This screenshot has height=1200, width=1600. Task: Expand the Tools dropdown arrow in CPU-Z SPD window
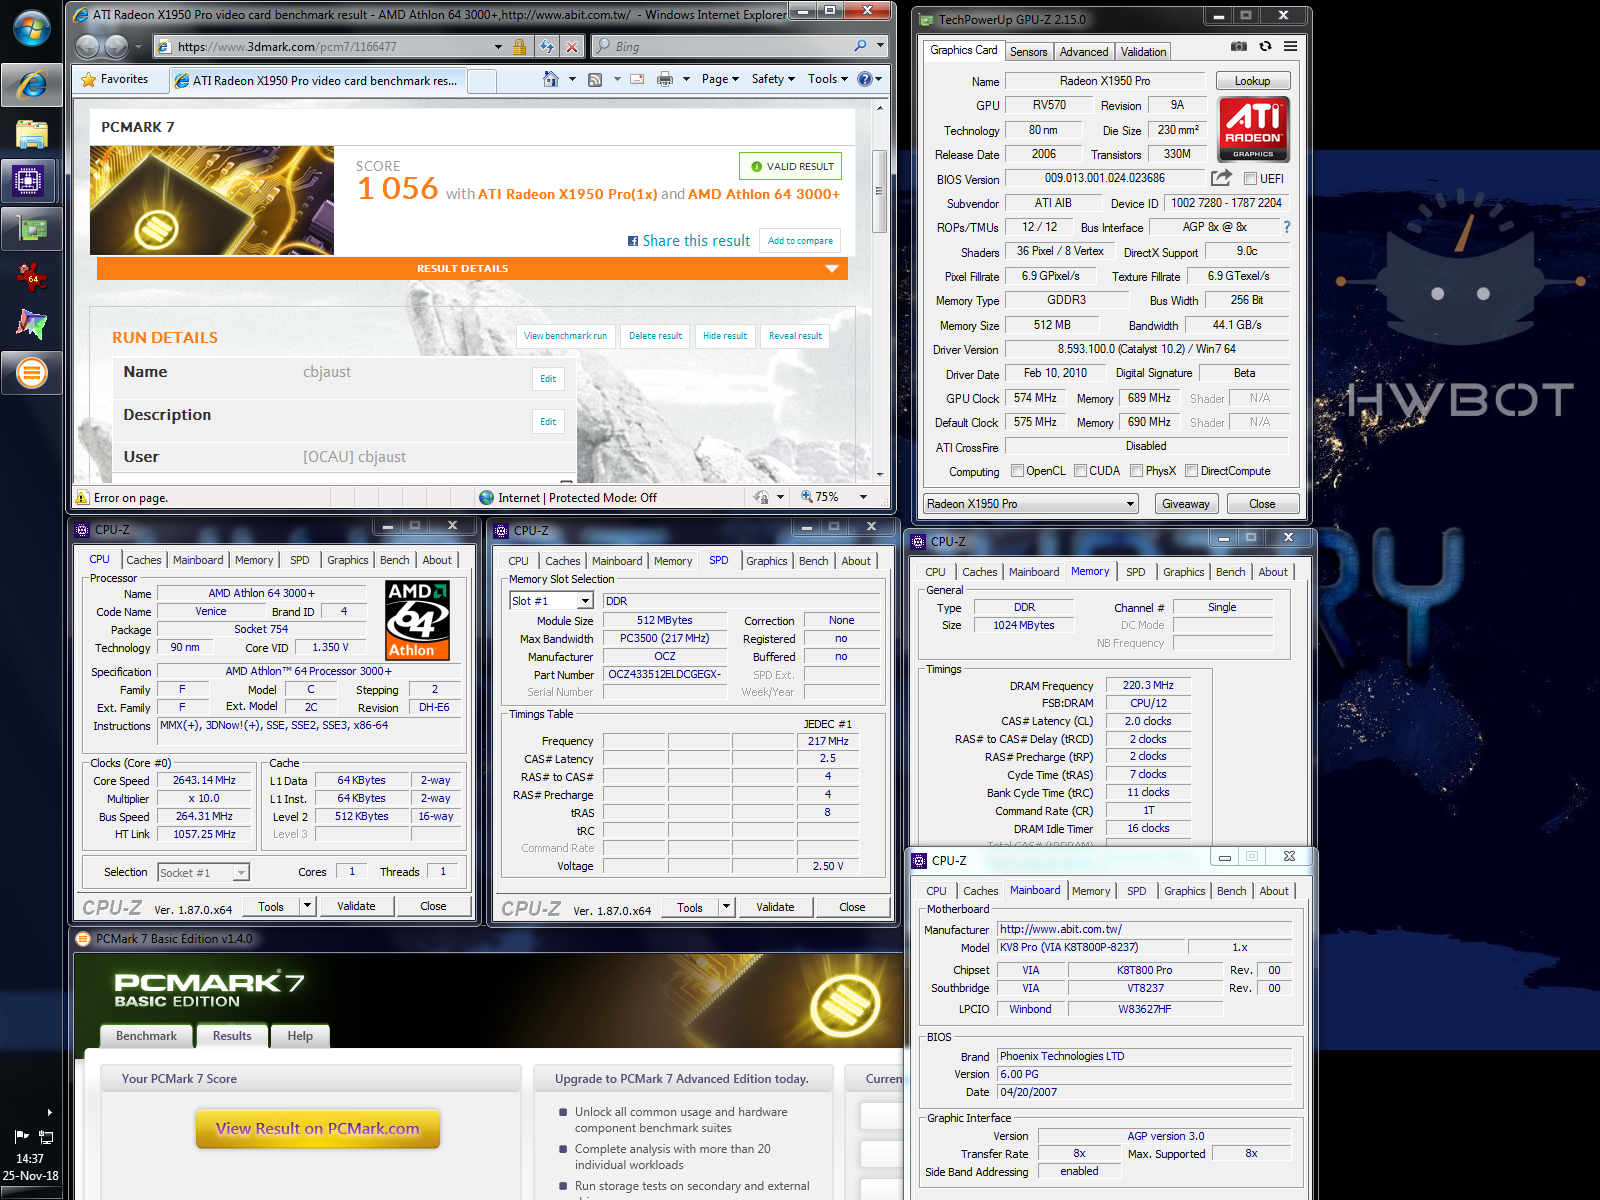coord(727,907)
